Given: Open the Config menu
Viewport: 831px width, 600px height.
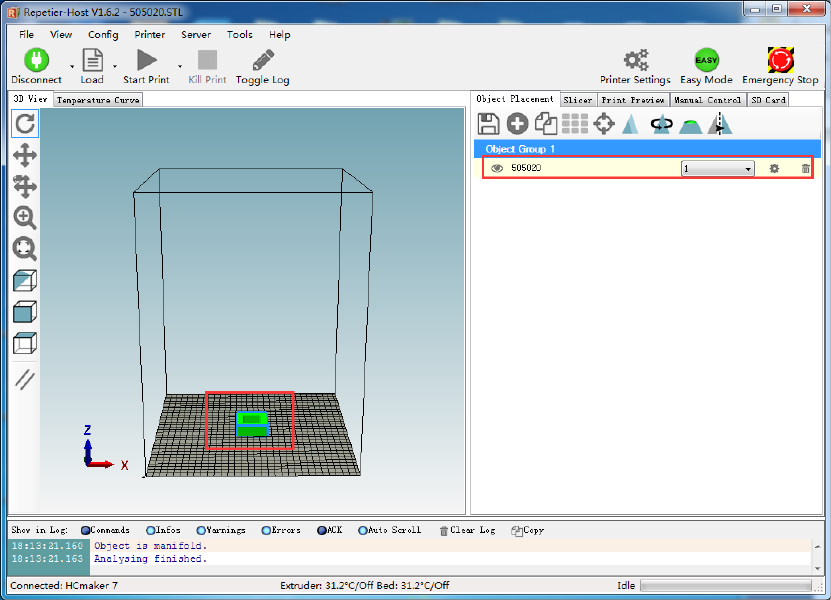Looking at the screenshot, I should click(x=103, y=34).
